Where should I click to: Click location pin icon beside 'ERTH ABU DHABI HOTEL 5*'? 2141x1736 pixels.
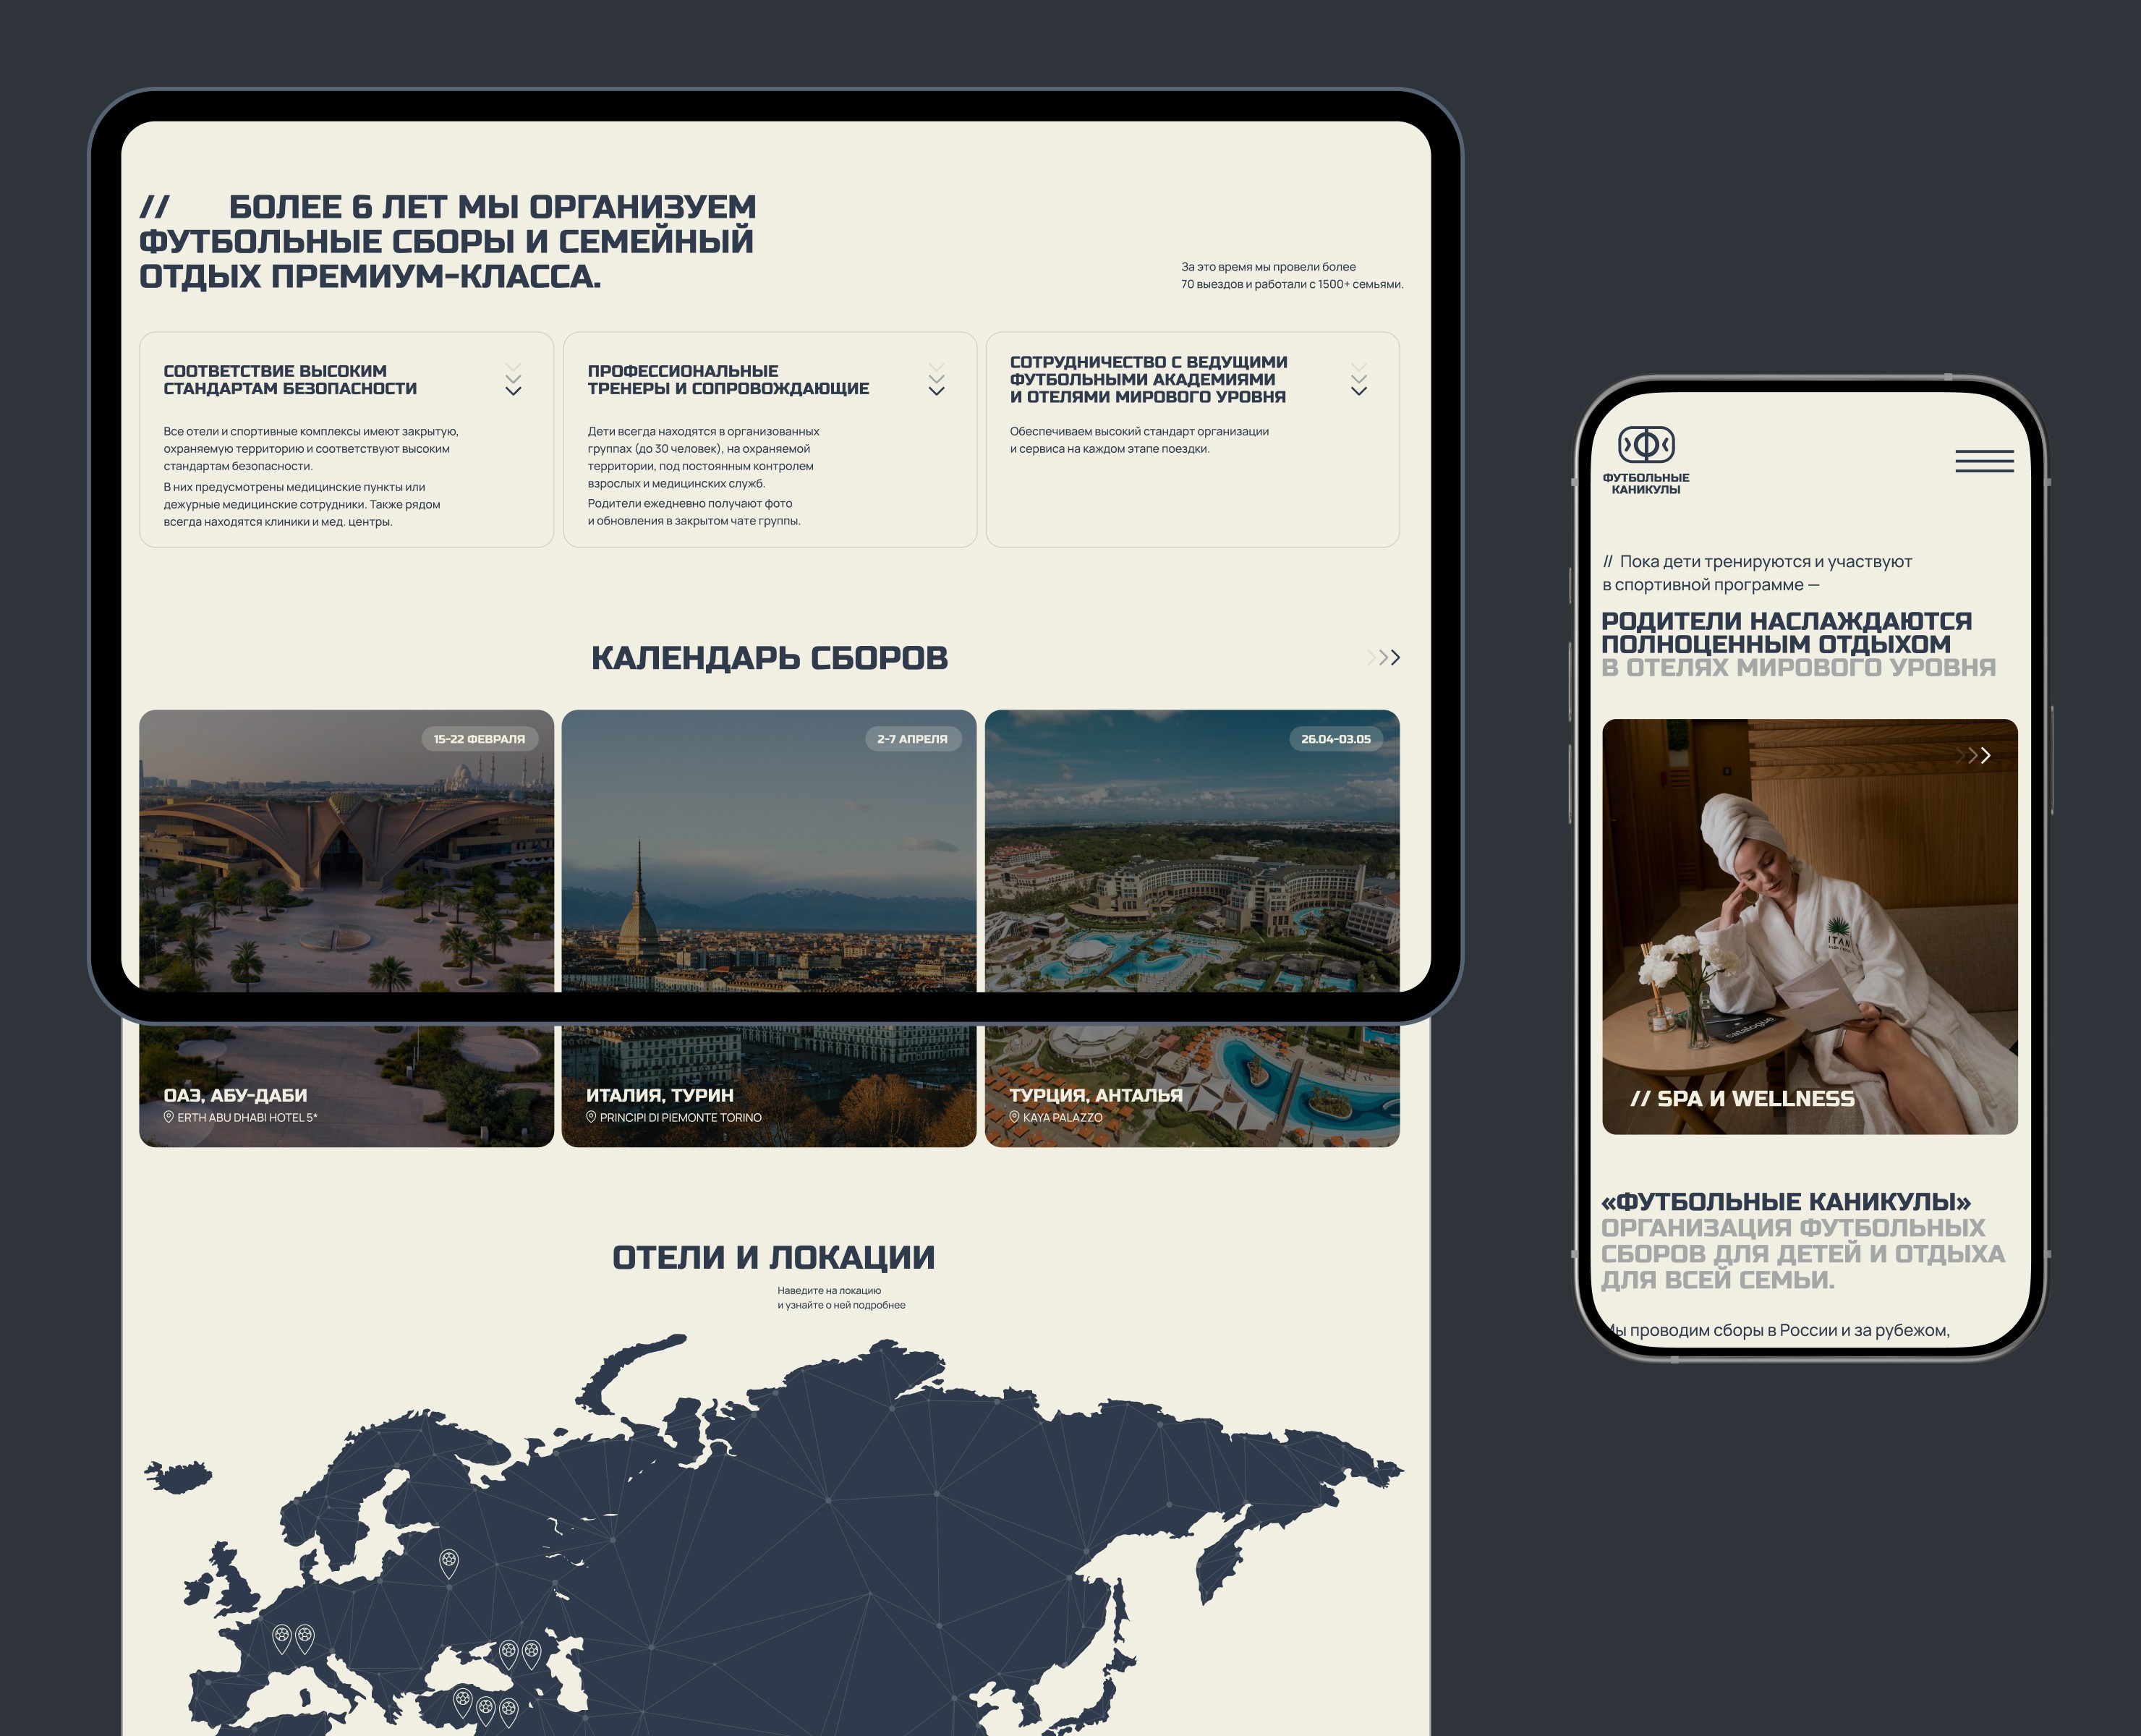(x=169, y=1117)
